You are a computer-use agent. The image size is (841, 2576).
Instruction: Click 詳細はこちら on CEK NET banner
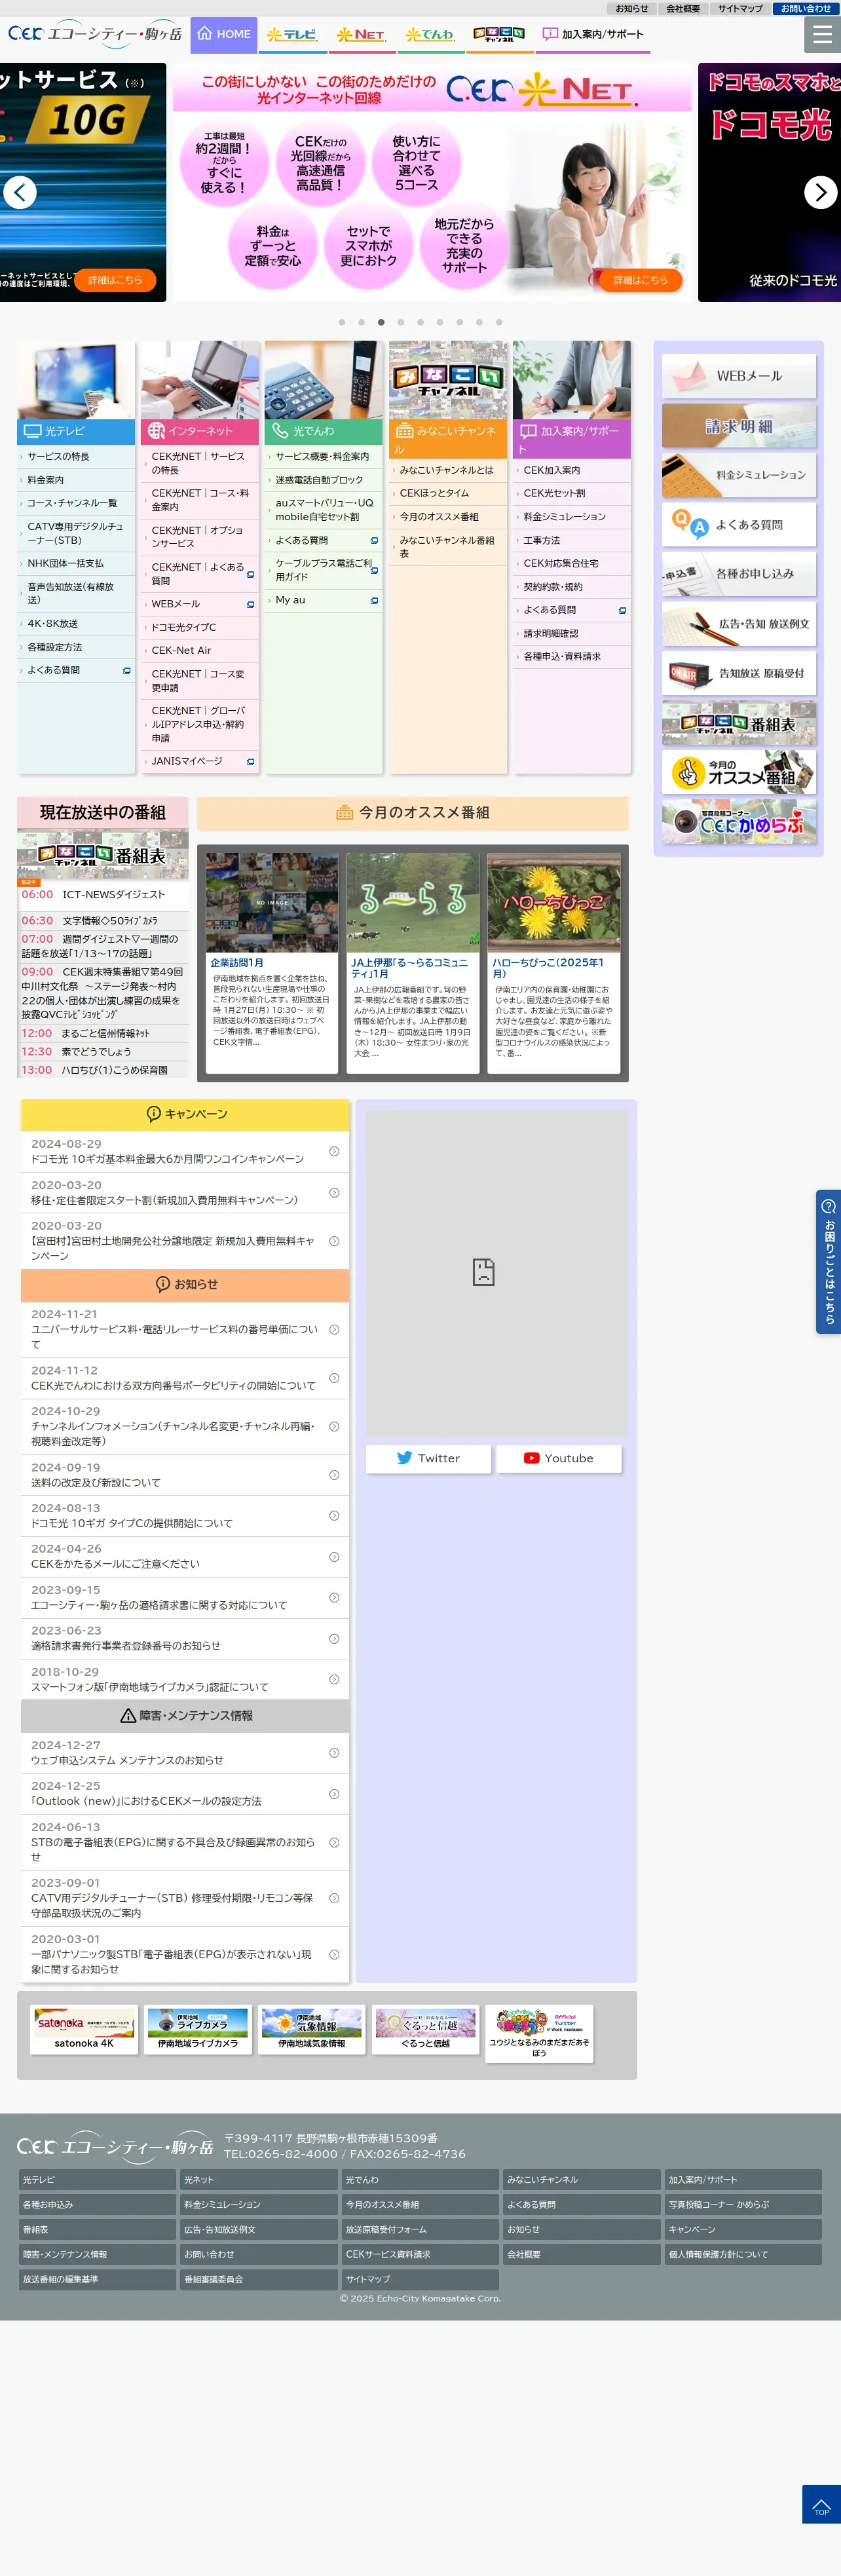(640, 280)
